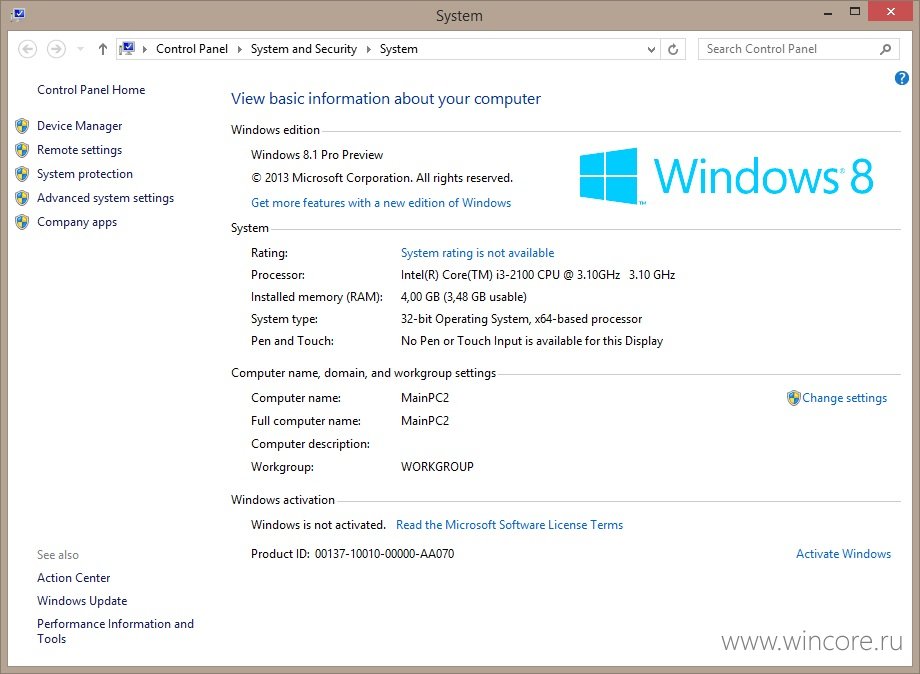Screen dimensions: 920x674
Task: Click the search magnifier icon
Action: (x=885, y=49)
